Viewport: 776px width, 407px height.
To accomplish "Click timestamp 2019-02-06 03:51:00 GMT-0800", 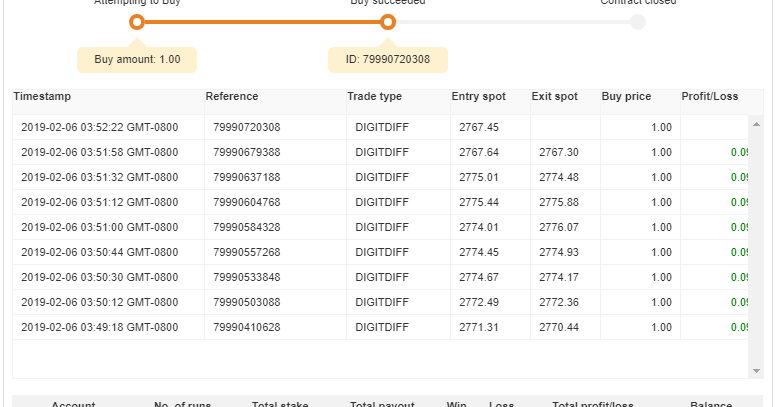I will pyautogui.click(x=99, y=227).
